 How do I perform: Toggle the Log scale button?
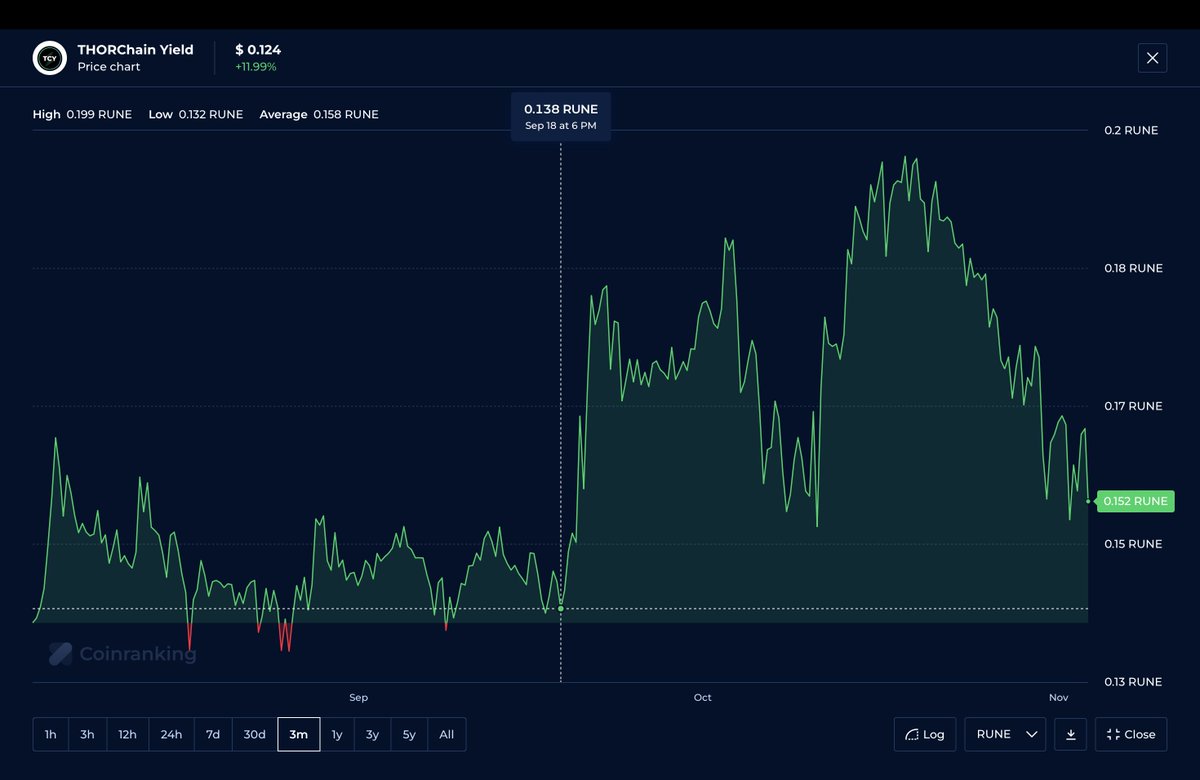click(925, 734)
